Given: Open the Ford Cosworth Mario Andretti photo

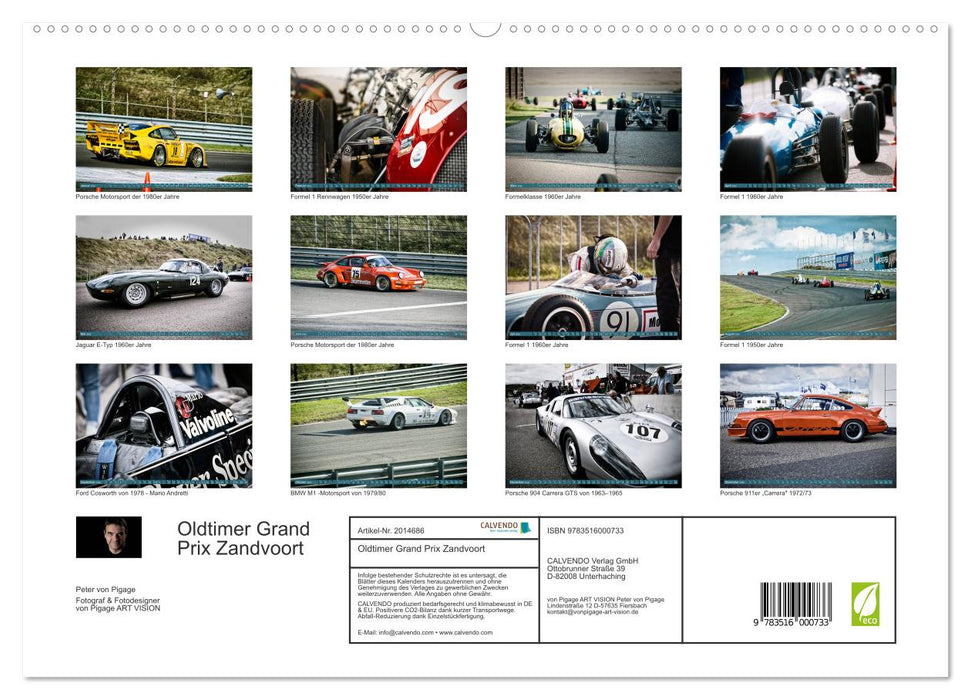Looking at the screenshot, I should coord(163,424).
